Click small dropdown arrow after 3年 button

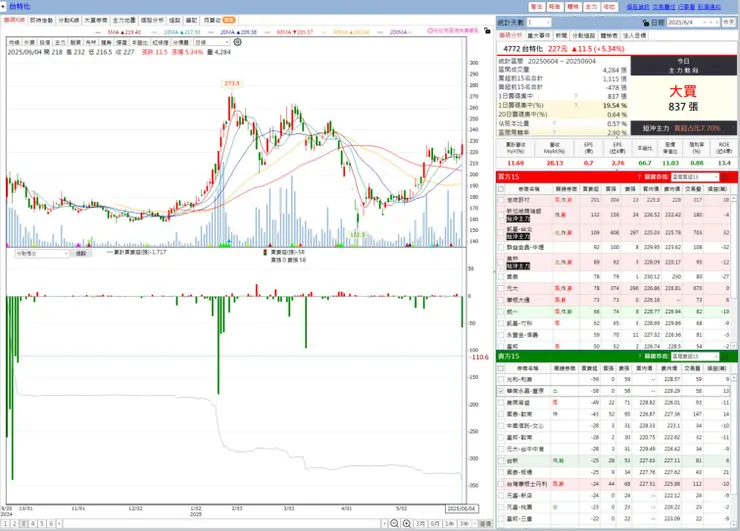[x=473, y=523]
